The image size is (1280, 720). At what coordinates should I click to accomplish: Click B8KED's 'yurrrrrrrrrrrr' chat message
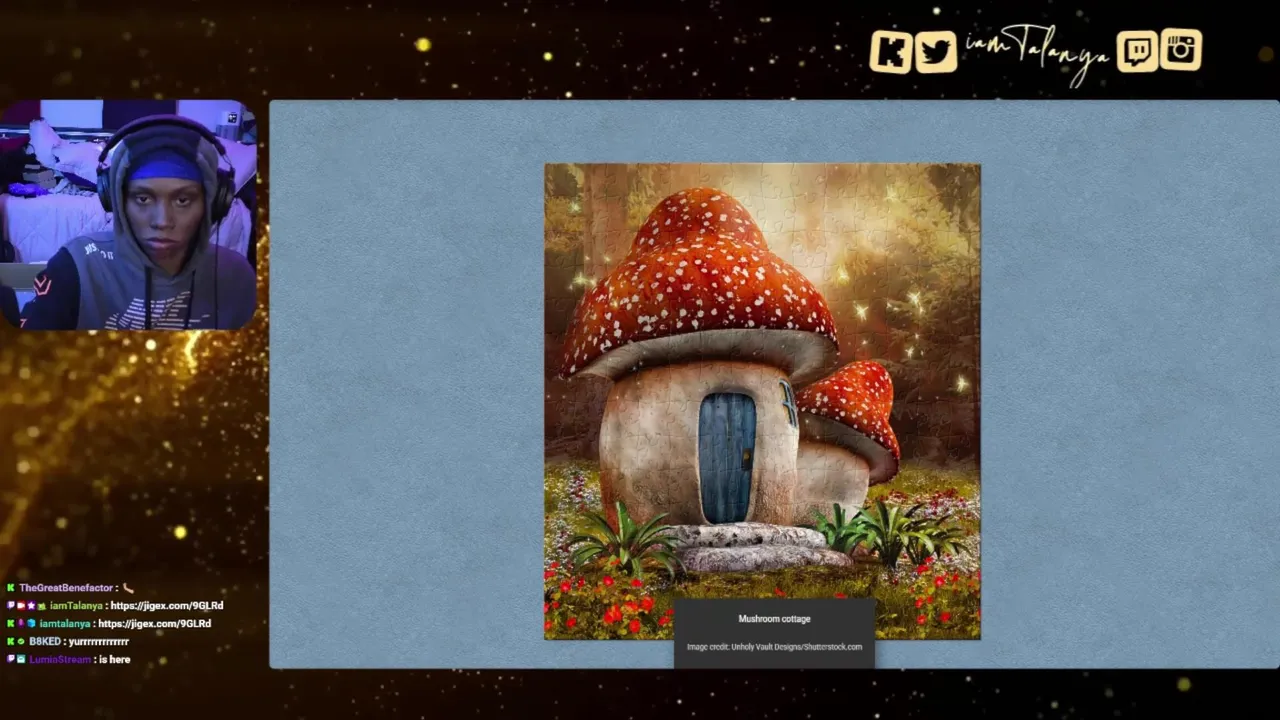point(99,642)
